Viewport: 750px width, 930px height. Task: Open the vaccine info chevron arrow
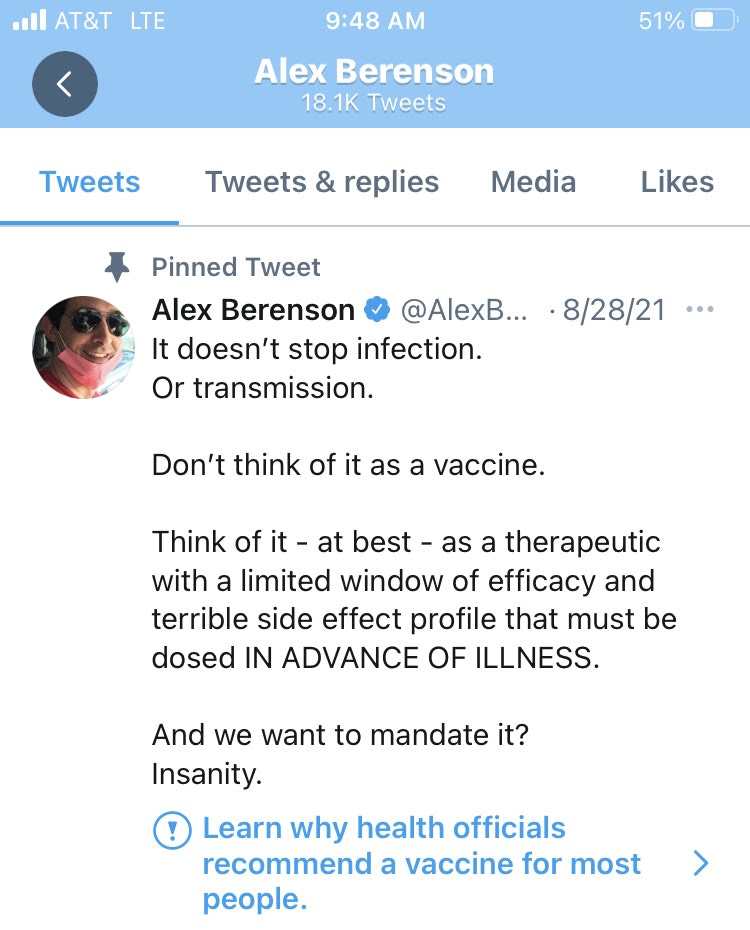tap(701, 863)
